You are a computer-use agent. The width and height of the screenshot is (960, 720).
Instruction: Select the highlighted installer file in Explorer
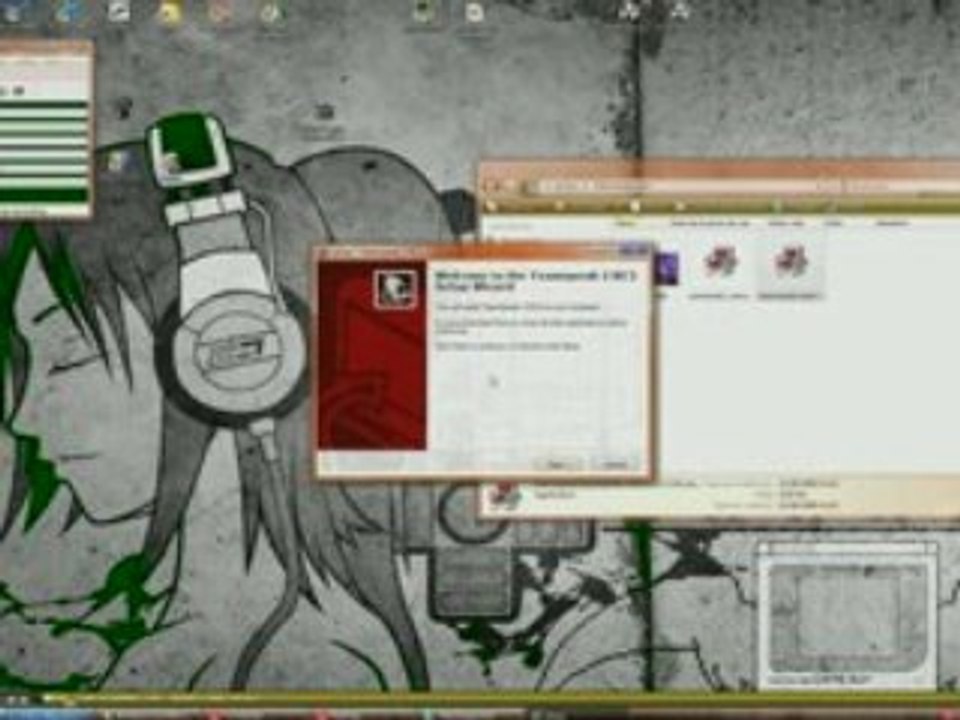tap(789, 268)
